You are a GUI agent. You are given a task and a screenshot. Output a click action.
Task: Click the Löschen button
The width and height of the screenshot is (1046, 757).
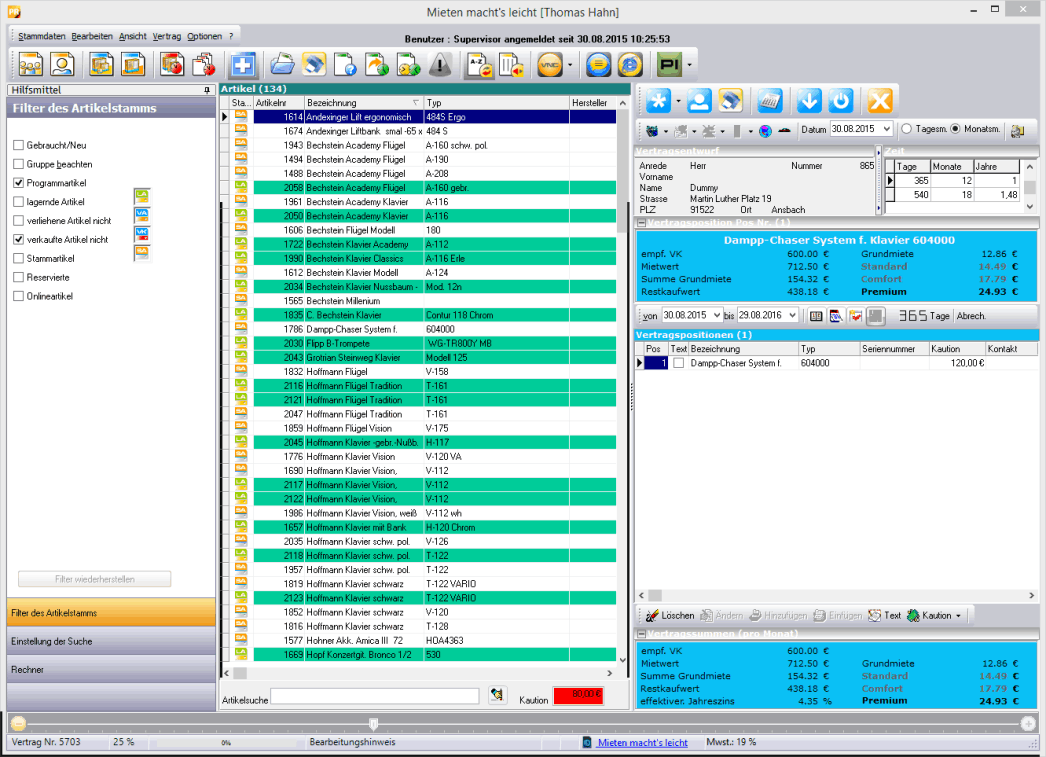pyautogui.click(x=670, y=616)
